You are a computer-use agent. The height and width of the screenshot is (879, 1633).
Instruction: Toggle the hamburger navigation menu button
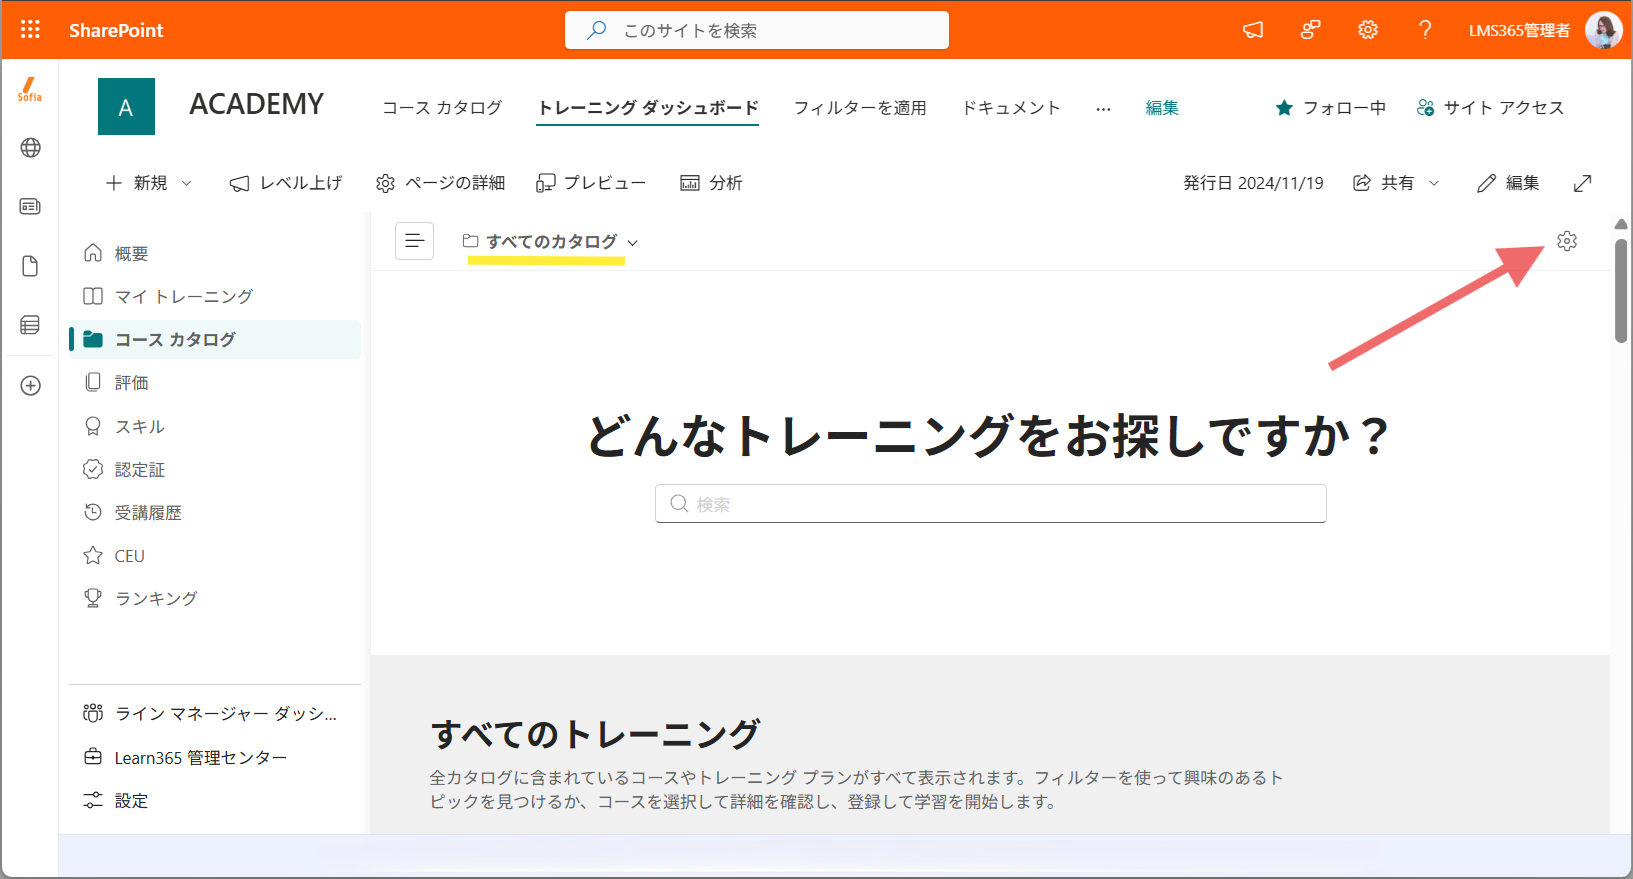point(415,241)
